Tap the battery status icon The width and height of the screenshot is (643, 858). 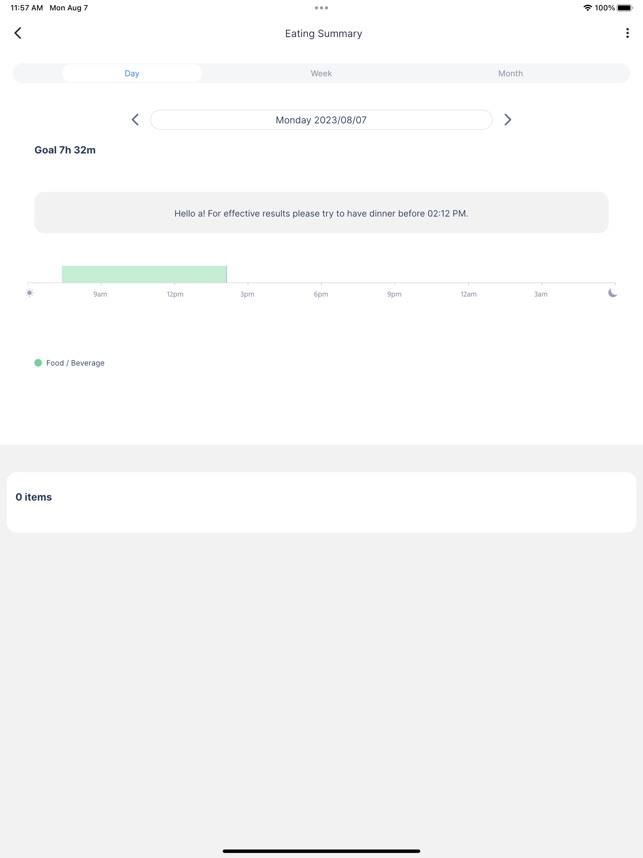[624, 8]
